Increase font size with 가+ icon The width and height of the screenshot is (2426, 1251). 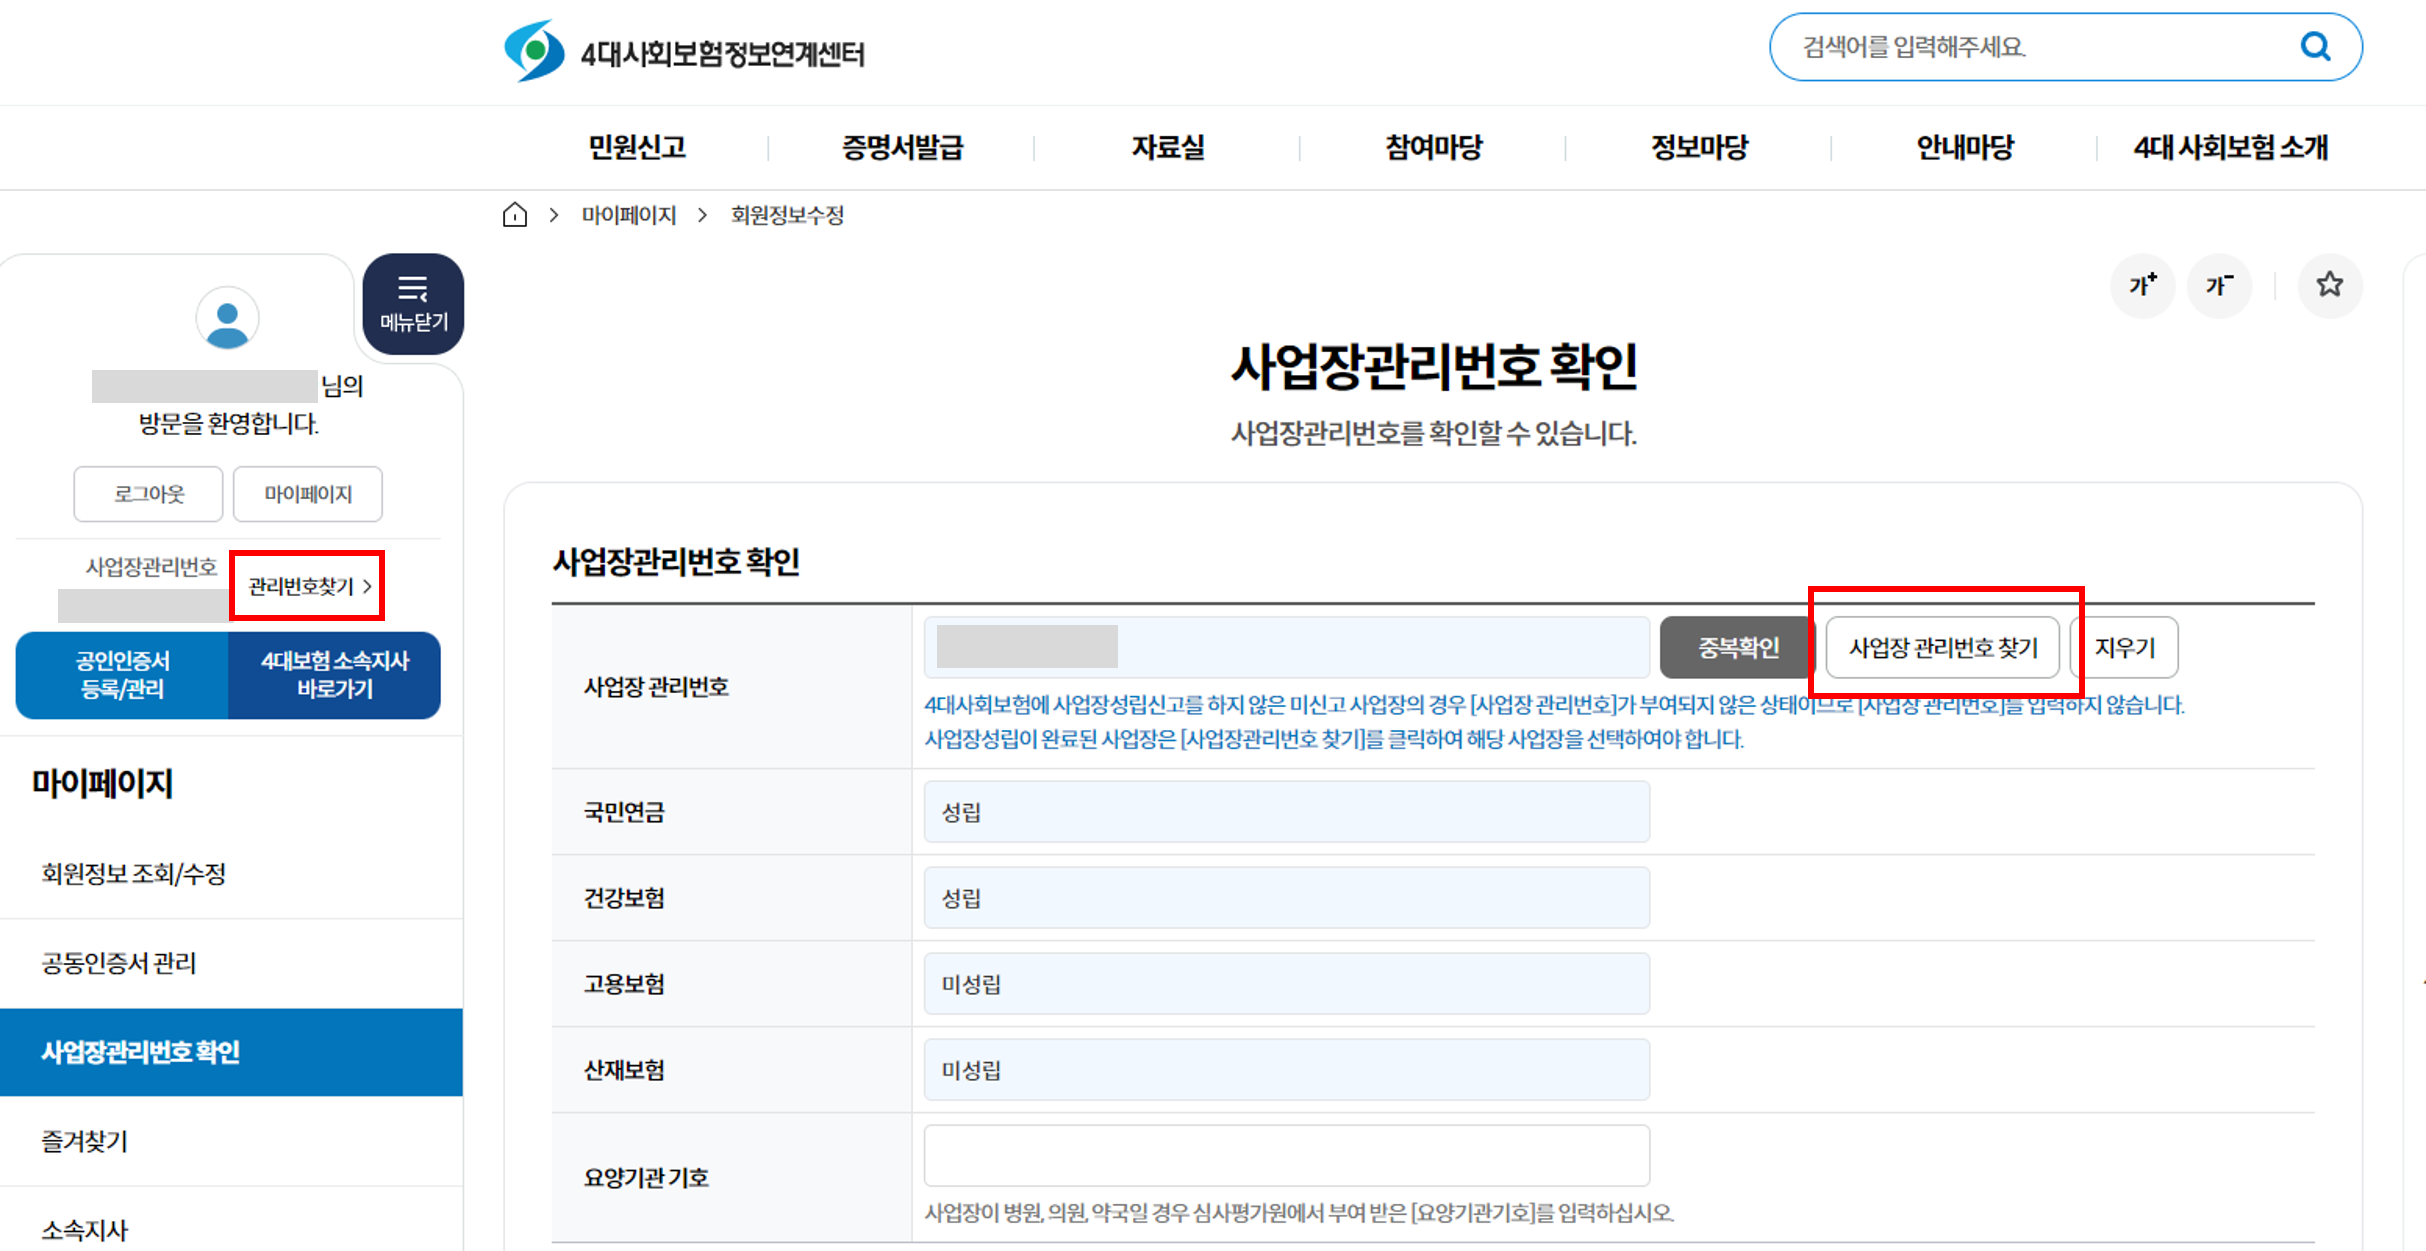2142,286
